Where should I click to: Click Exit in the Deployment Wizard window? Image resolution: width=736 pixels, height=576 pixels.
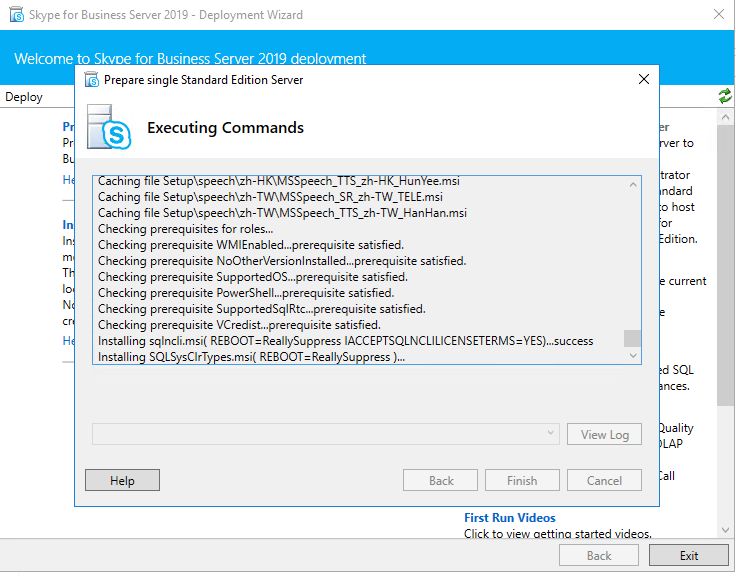coord(689,555)
